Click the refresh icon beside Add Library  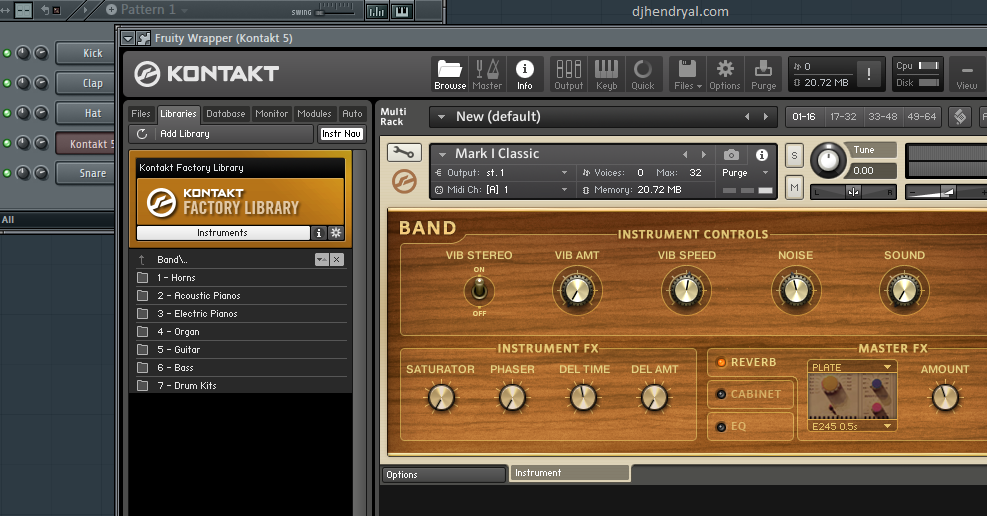(x=142, y=133)
